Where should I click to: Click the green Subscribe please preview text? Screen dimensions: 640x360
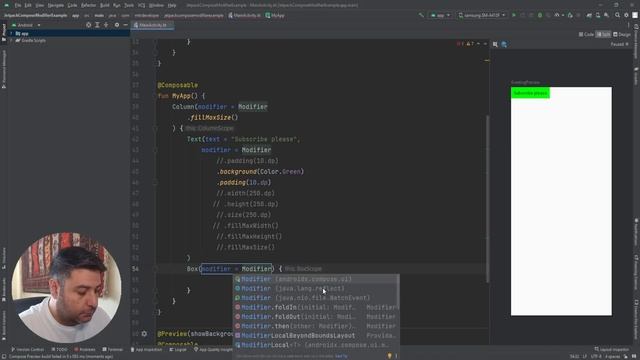530,93
